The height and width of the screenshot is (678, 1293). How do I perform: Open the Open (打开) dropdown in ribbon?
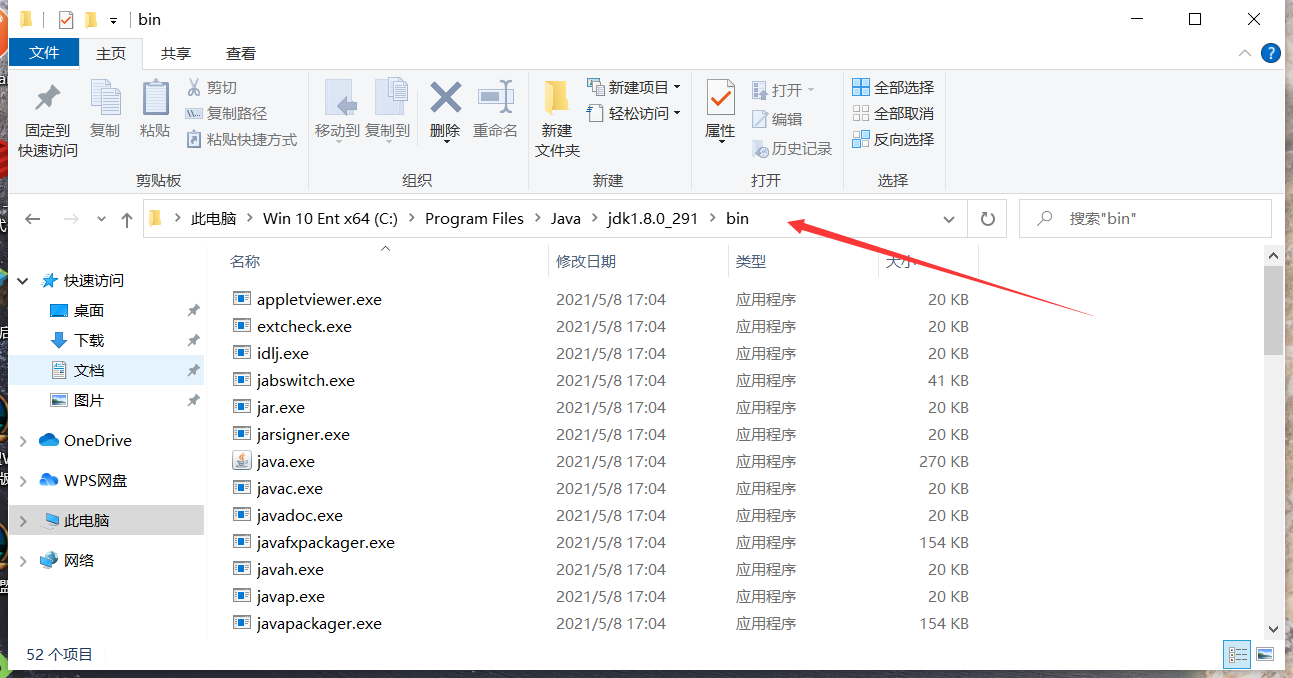[783, 90]
